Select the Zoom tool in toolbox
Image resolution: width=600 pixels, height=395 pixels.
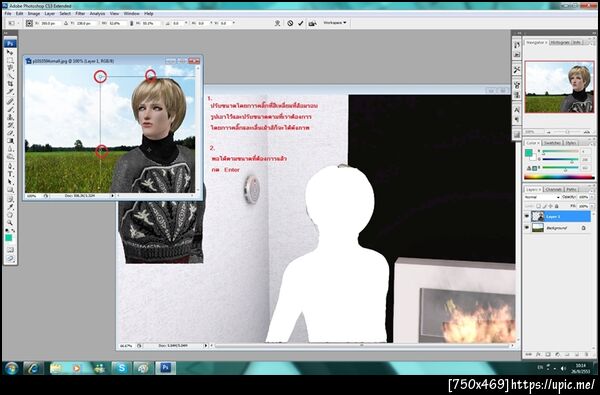[10, 222]
